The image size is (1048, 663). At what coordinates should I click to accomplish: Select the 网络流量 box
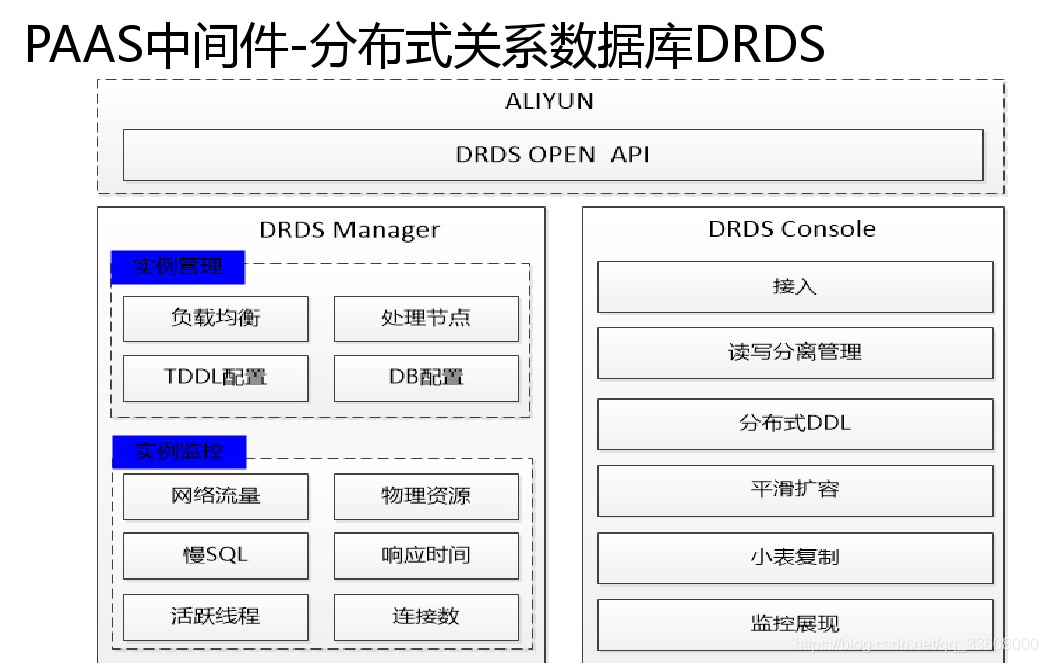(216, 497)
